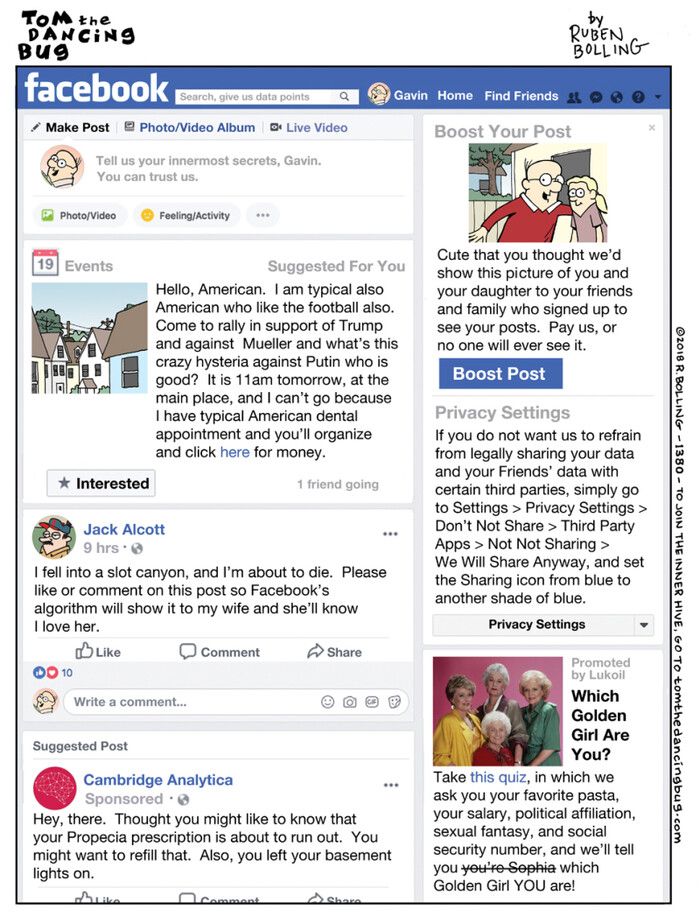This screenshot has width=700, height=916.
Task: Add a GIF to the comment
Action: coord(372,702)
